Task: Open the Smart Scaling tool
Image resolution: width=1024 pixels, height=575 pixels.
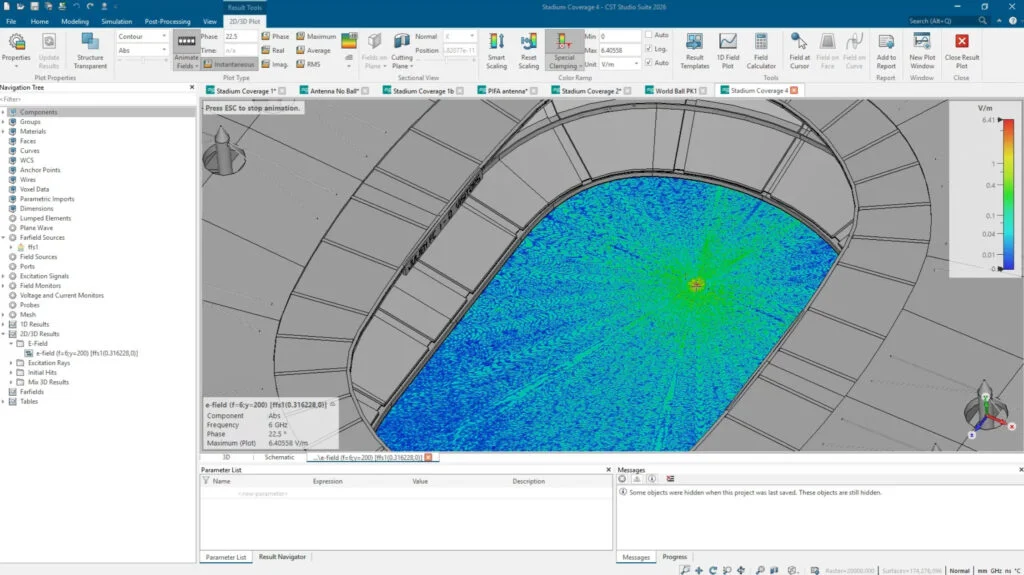Action: coord(496,51)
